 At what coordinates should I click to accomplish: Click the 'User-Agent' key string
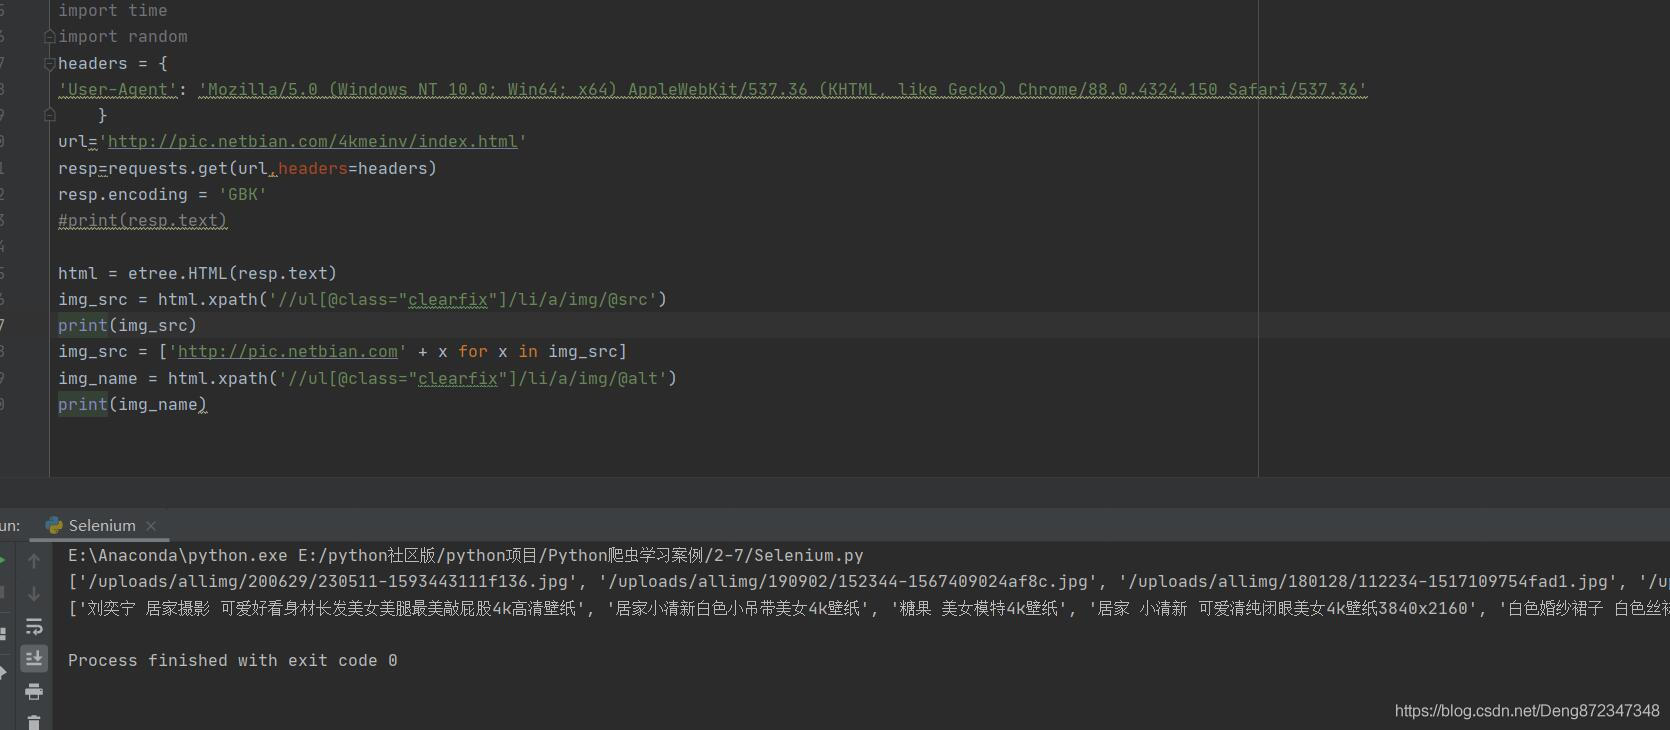coord(118,90)
